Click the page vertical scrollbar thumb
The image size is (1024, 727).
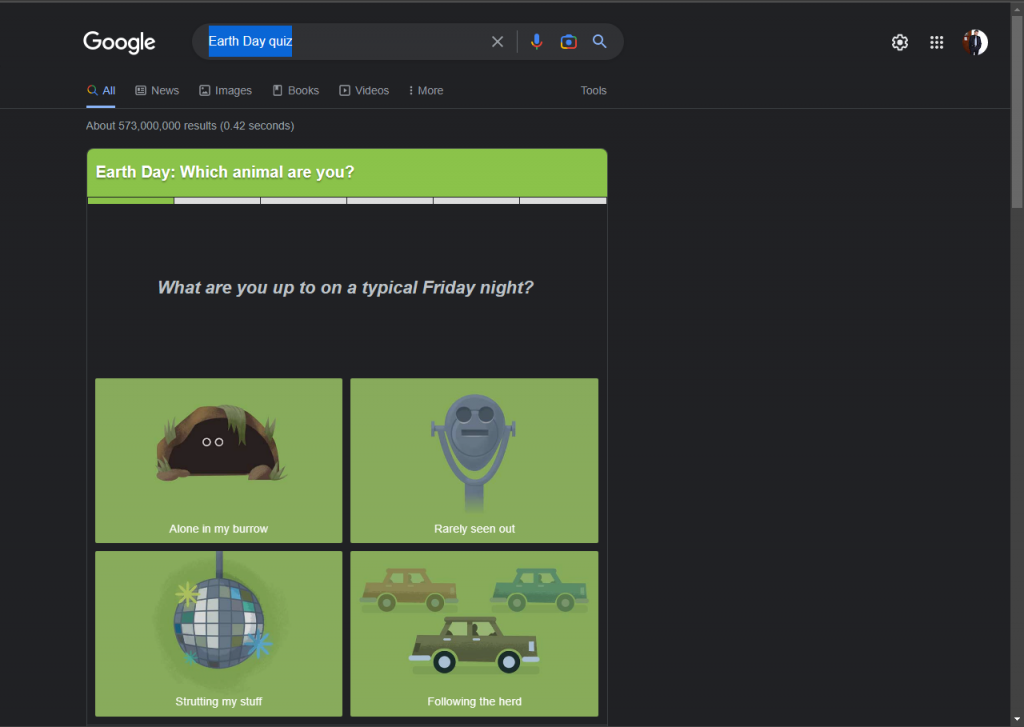click(x=1017, y=111)
